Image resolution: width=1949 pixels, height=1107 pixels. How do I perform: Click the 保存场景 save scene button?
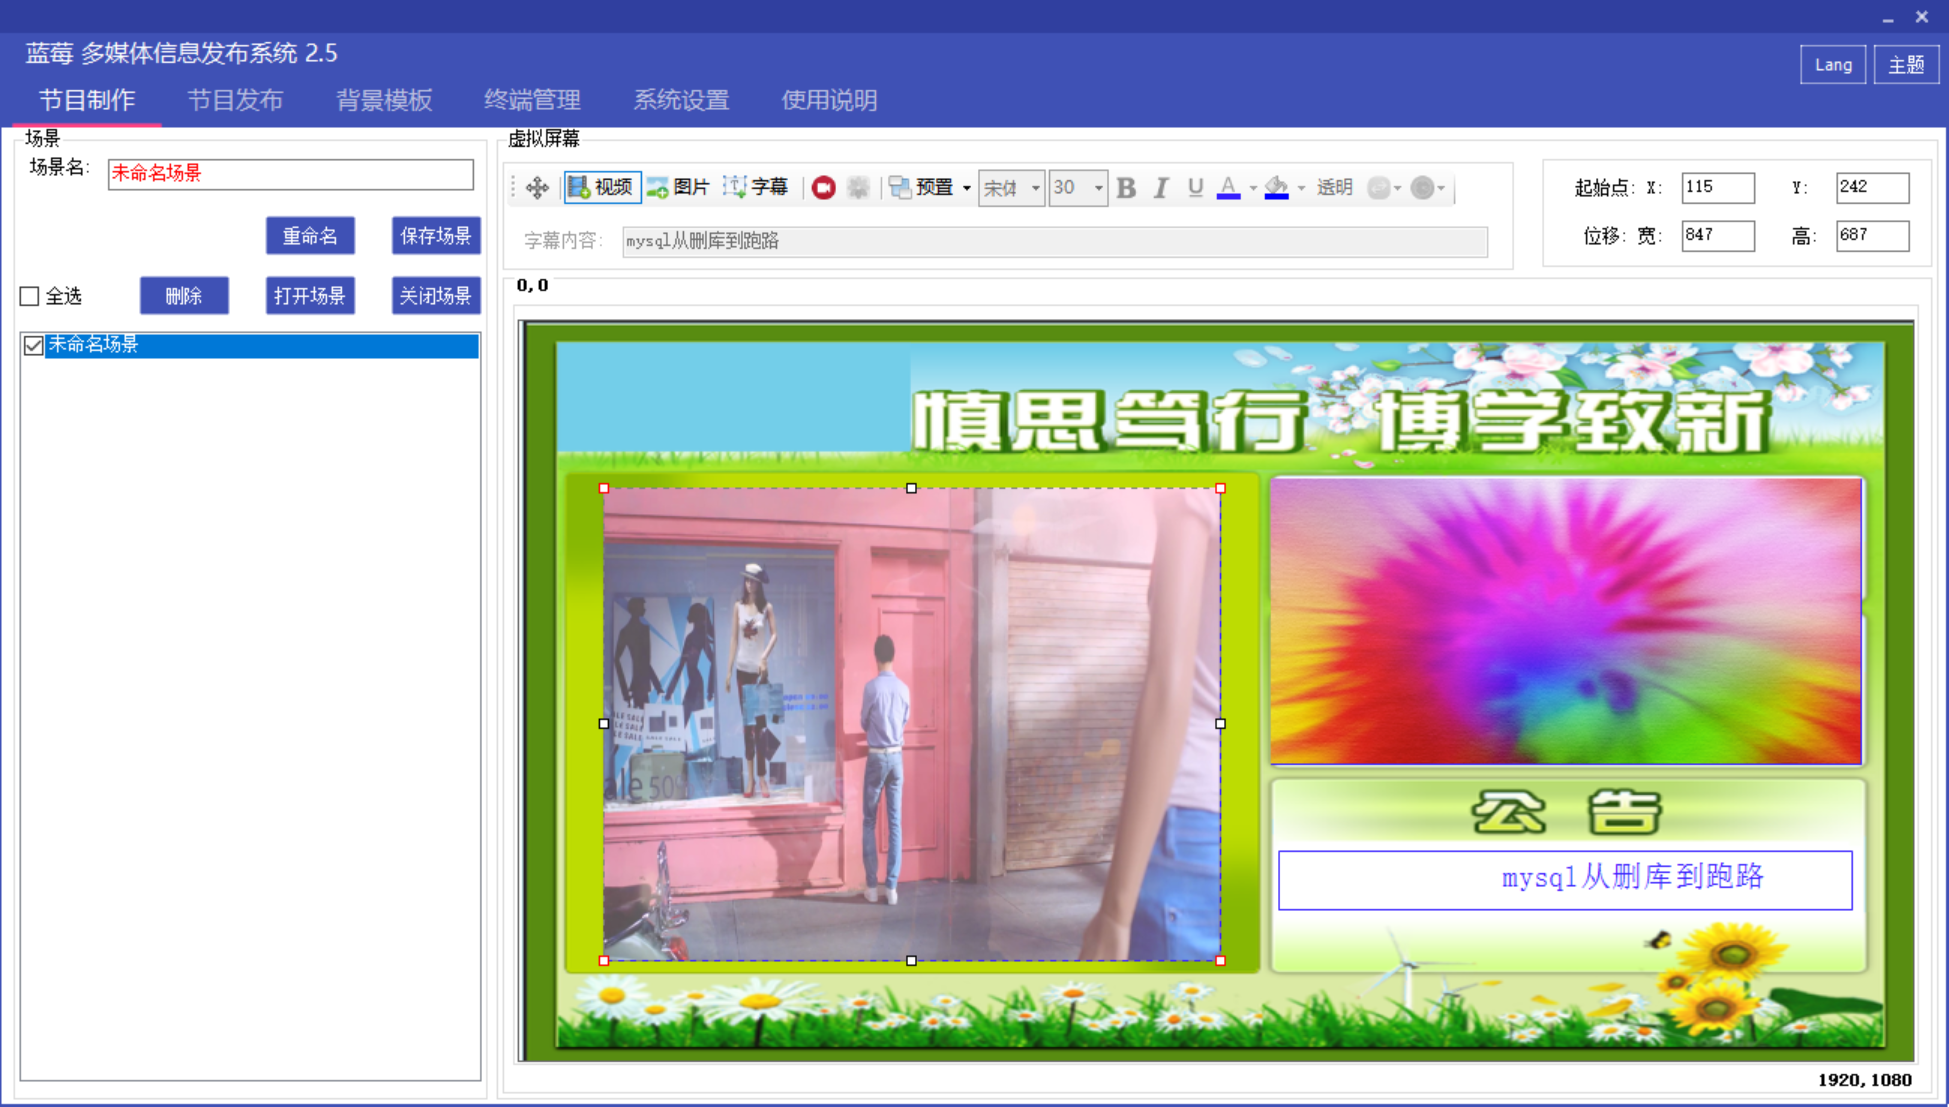click(x=435, y=236)
